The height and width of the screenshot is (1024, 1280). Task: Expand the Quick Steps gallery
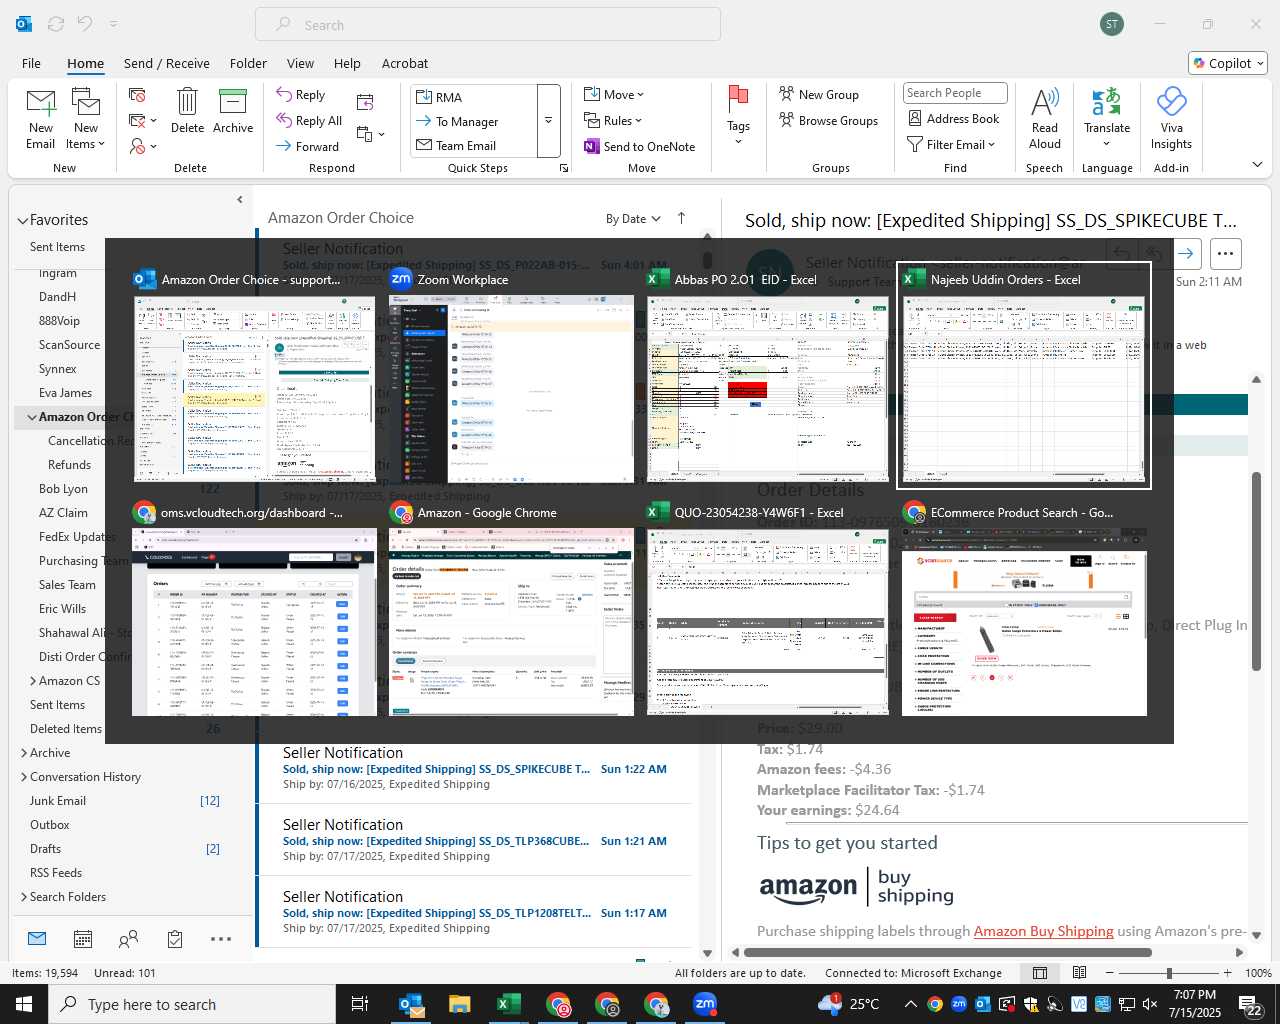(548, 121)
